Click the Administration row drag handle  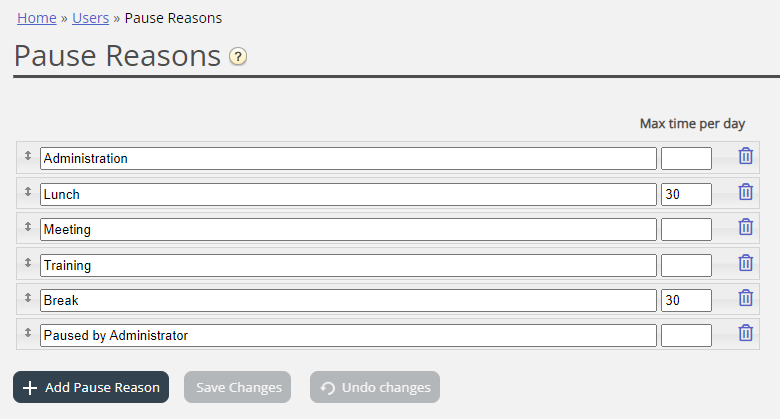[x=28, y=156]
